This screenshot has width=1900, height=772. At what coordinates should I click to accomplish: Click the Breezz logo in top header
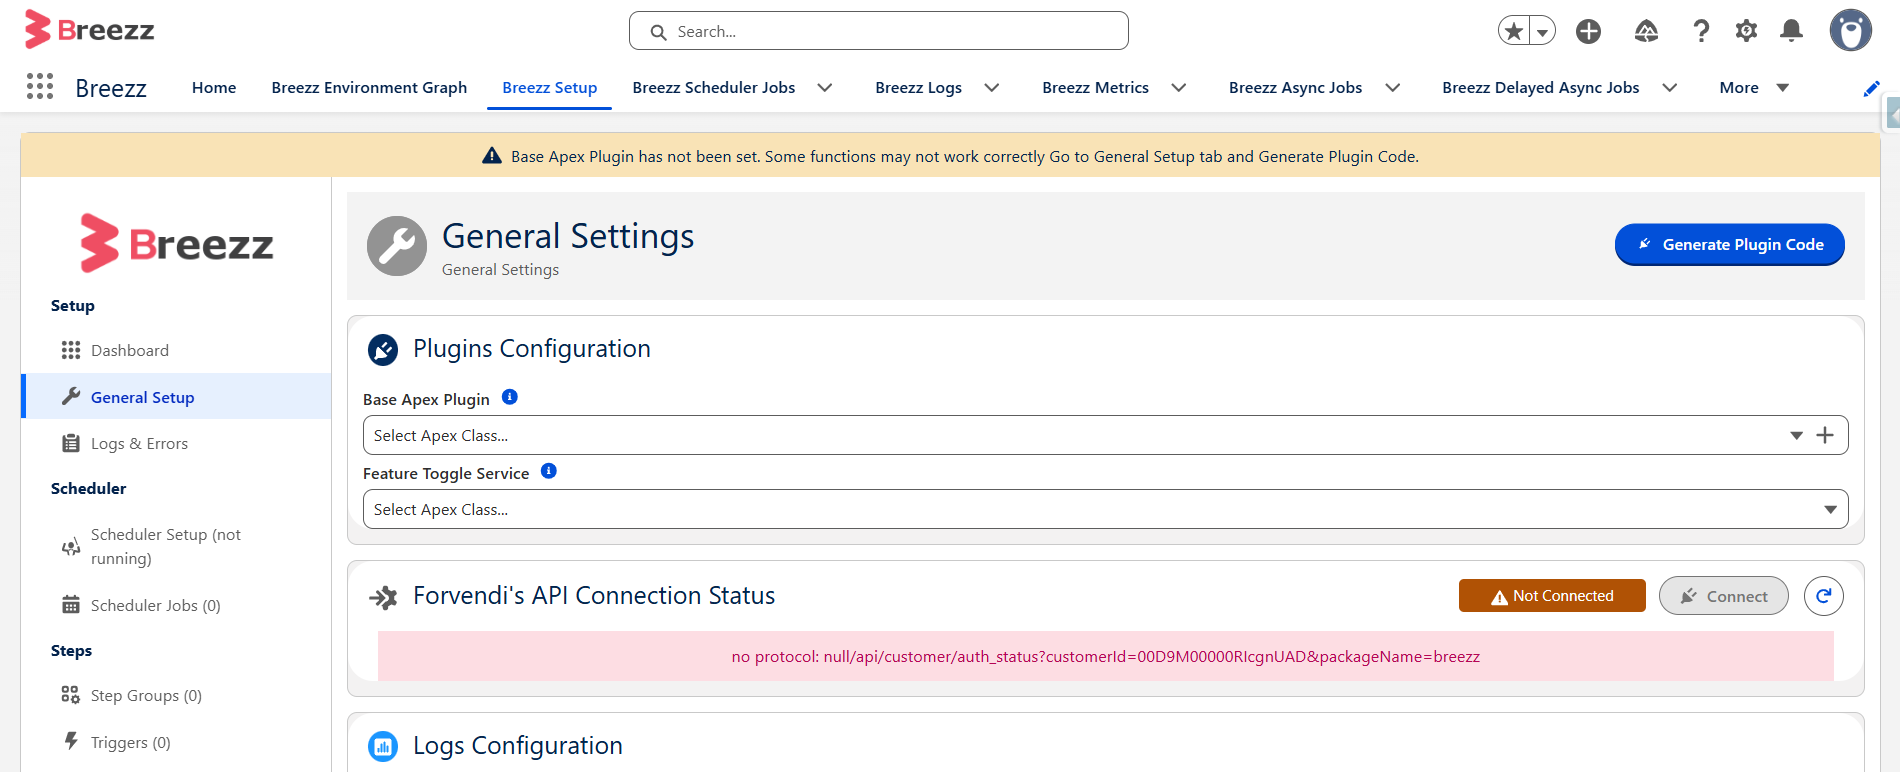tap(90, 30)
